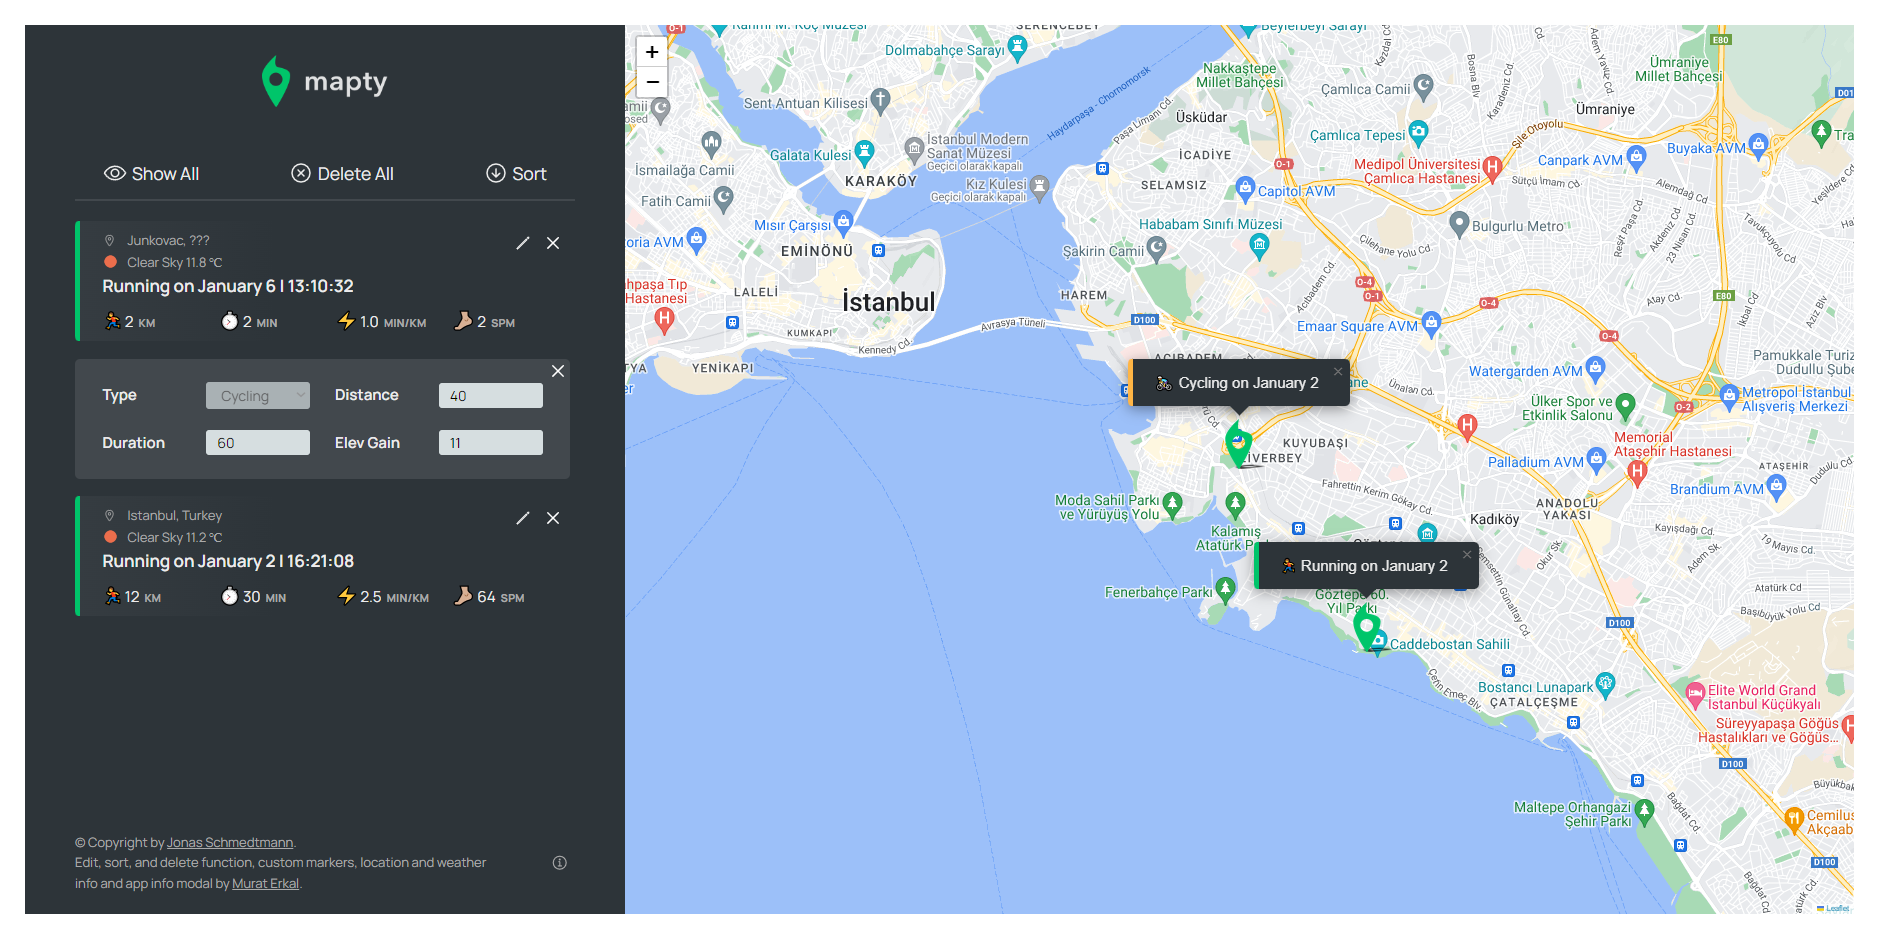This screenshot has height=939, width=1879.
Task: Delete the Running on January 6 workout
Action: (x=553, y=243)
